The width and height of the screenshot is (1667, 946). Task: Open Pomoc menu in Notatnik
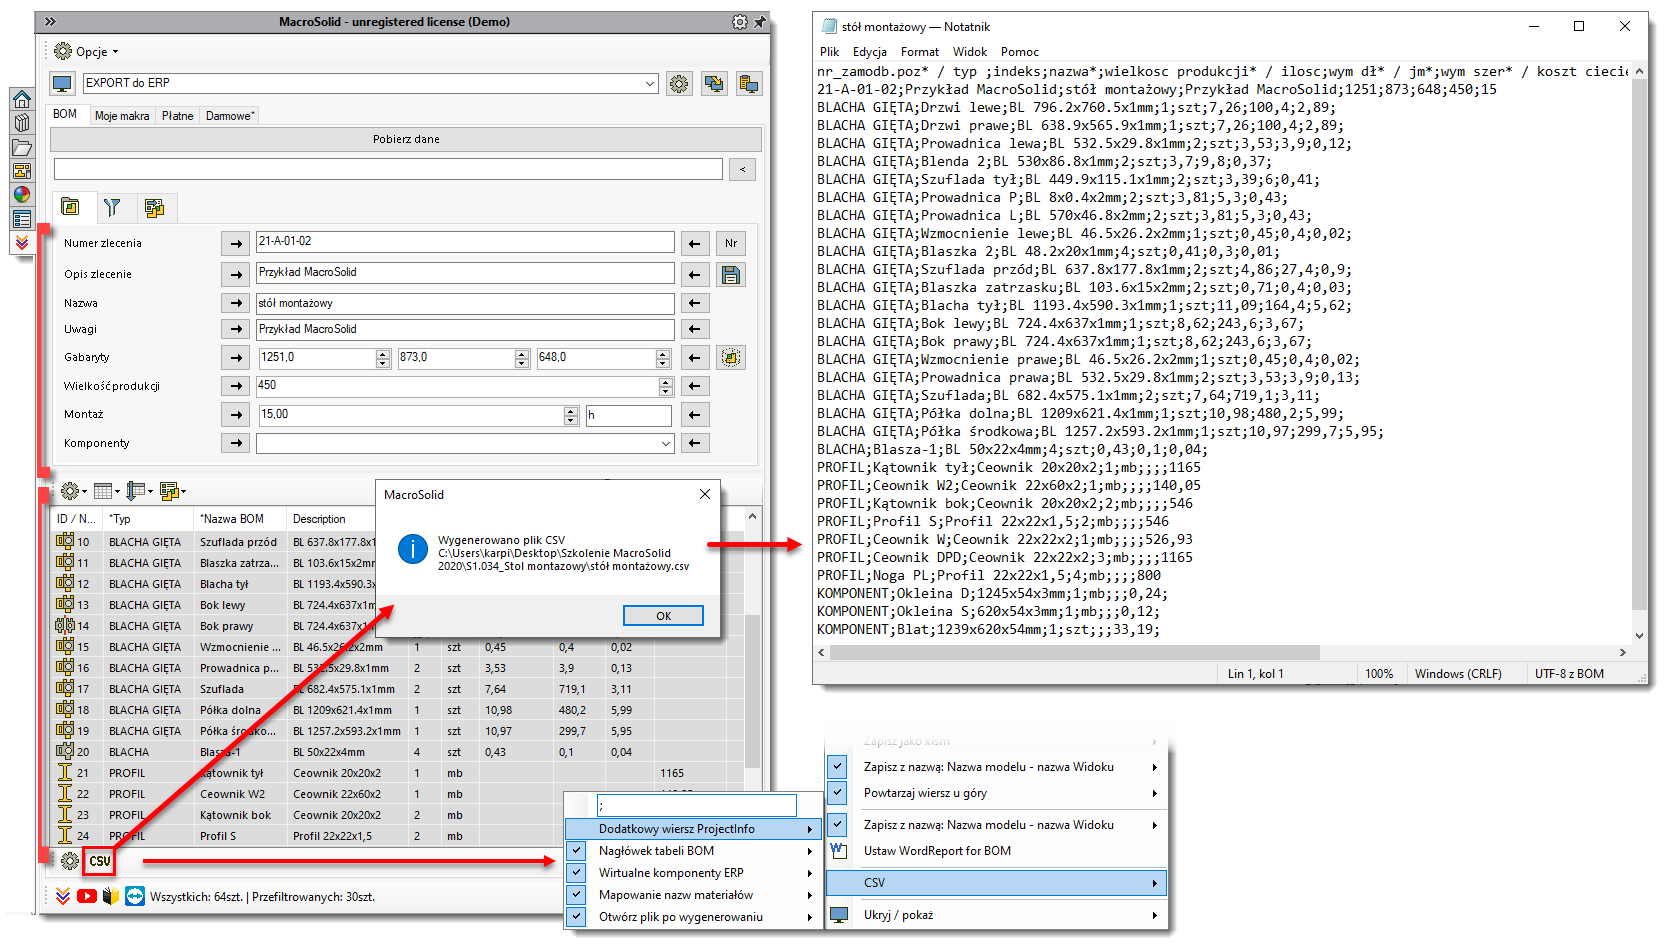pos(1020,52)
